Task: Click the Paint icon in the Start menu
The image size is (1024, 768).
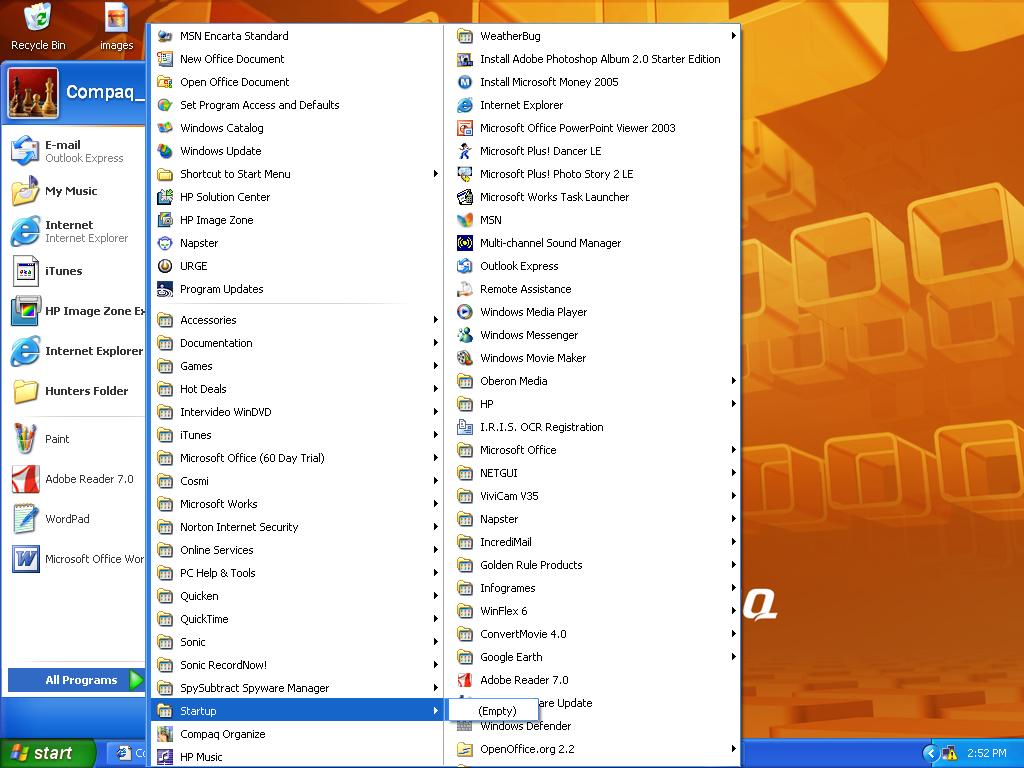Action: (25, 439)
